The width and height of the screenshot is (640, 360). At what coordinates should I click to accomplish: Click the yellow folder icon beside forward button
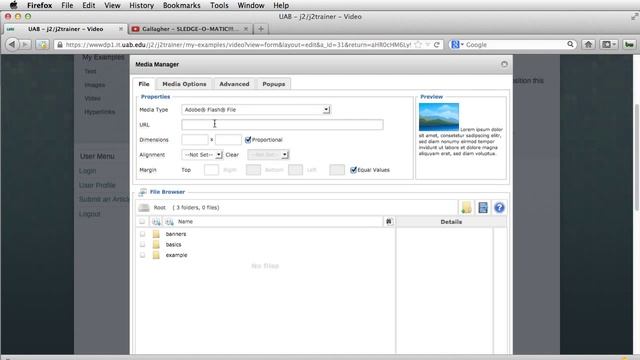pos(42,44)
